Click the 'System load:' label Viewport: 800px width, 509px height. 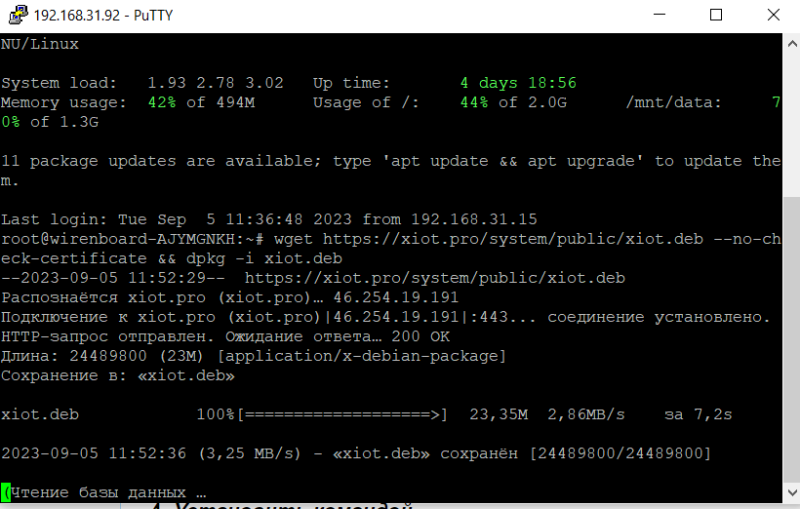[59, 83]
